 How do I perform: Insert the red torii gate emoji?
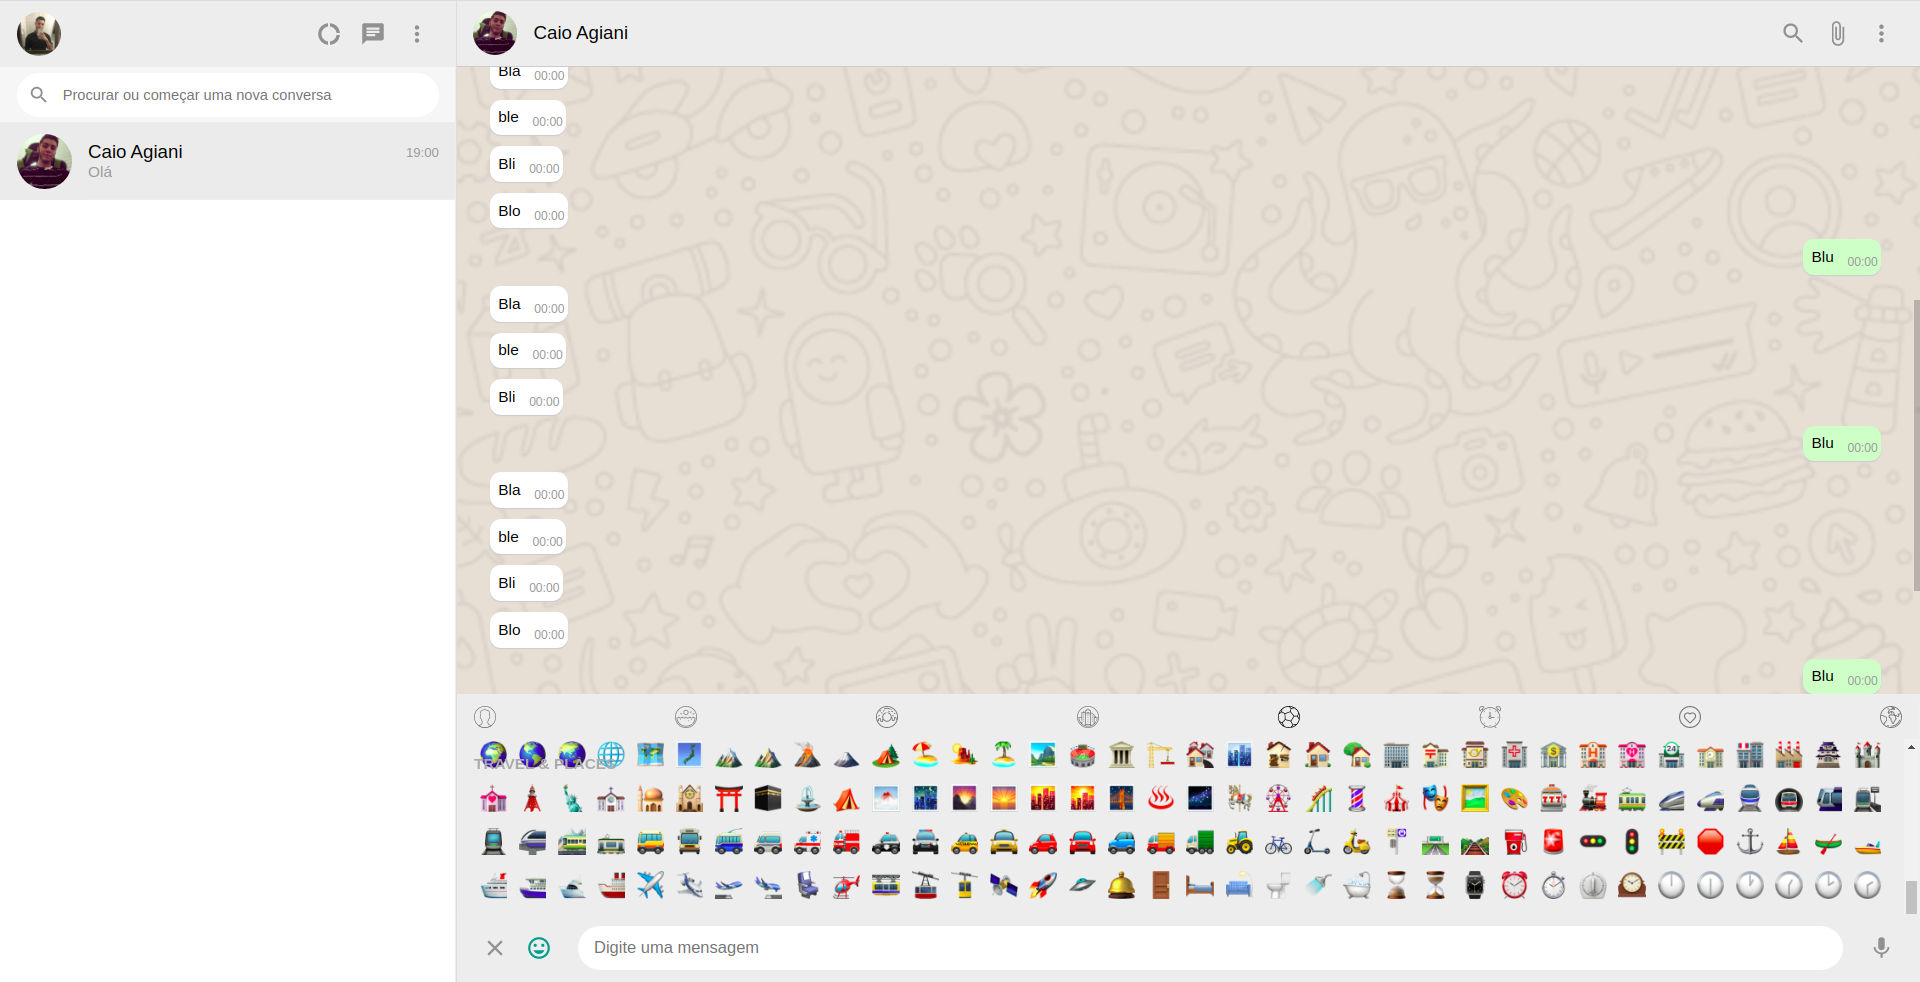[729, 798]
